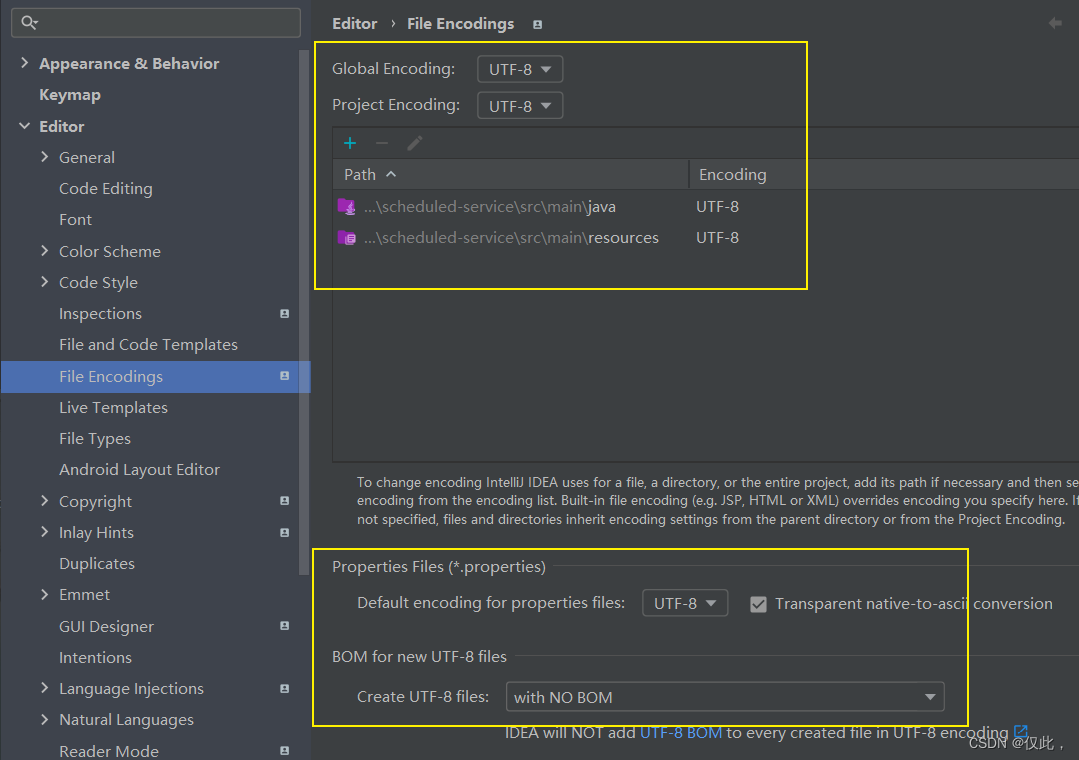Viewport: 1079px width, 760px height.
Task: Open Intentions settings
Action: 95,657
